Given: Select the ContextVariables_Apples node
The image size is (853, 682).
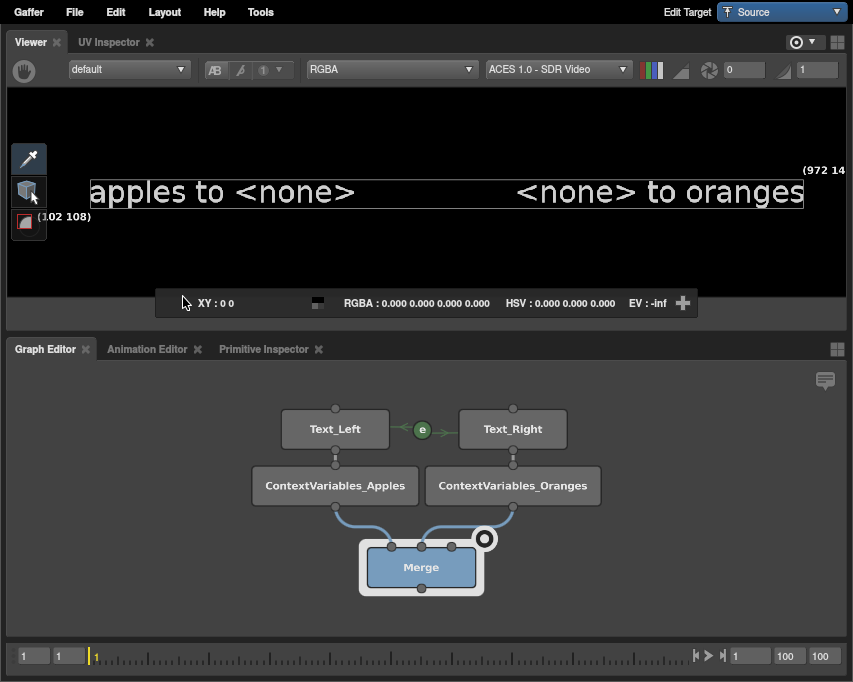Looking at the screenshot, I should click(x=335, y=486).
